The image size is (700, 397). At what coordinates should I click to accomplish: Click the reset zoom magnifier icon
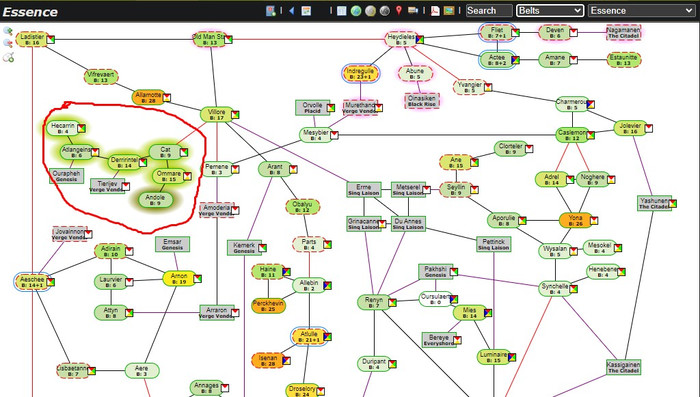(x=8, y=57)
